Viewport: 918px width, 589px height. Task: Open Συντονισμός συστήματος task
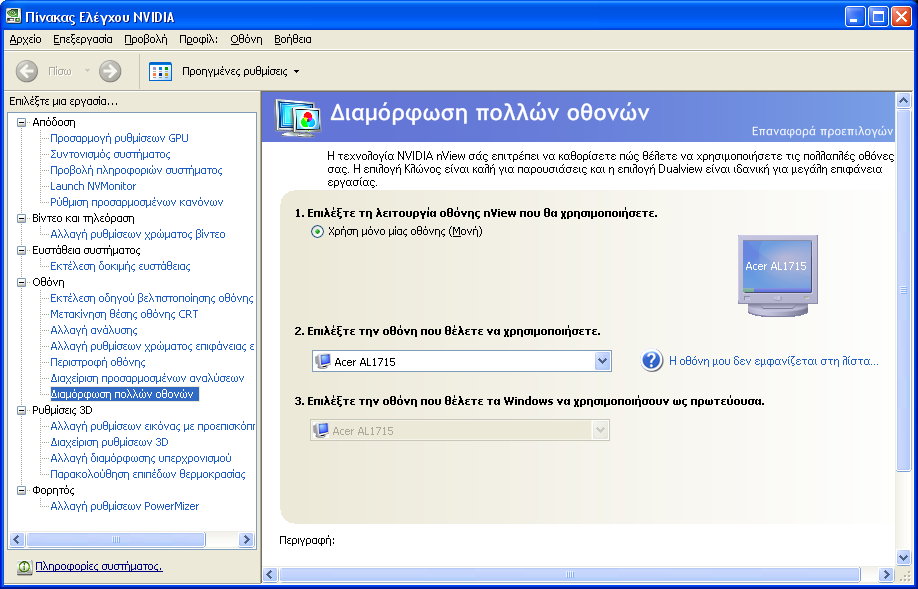110,155
